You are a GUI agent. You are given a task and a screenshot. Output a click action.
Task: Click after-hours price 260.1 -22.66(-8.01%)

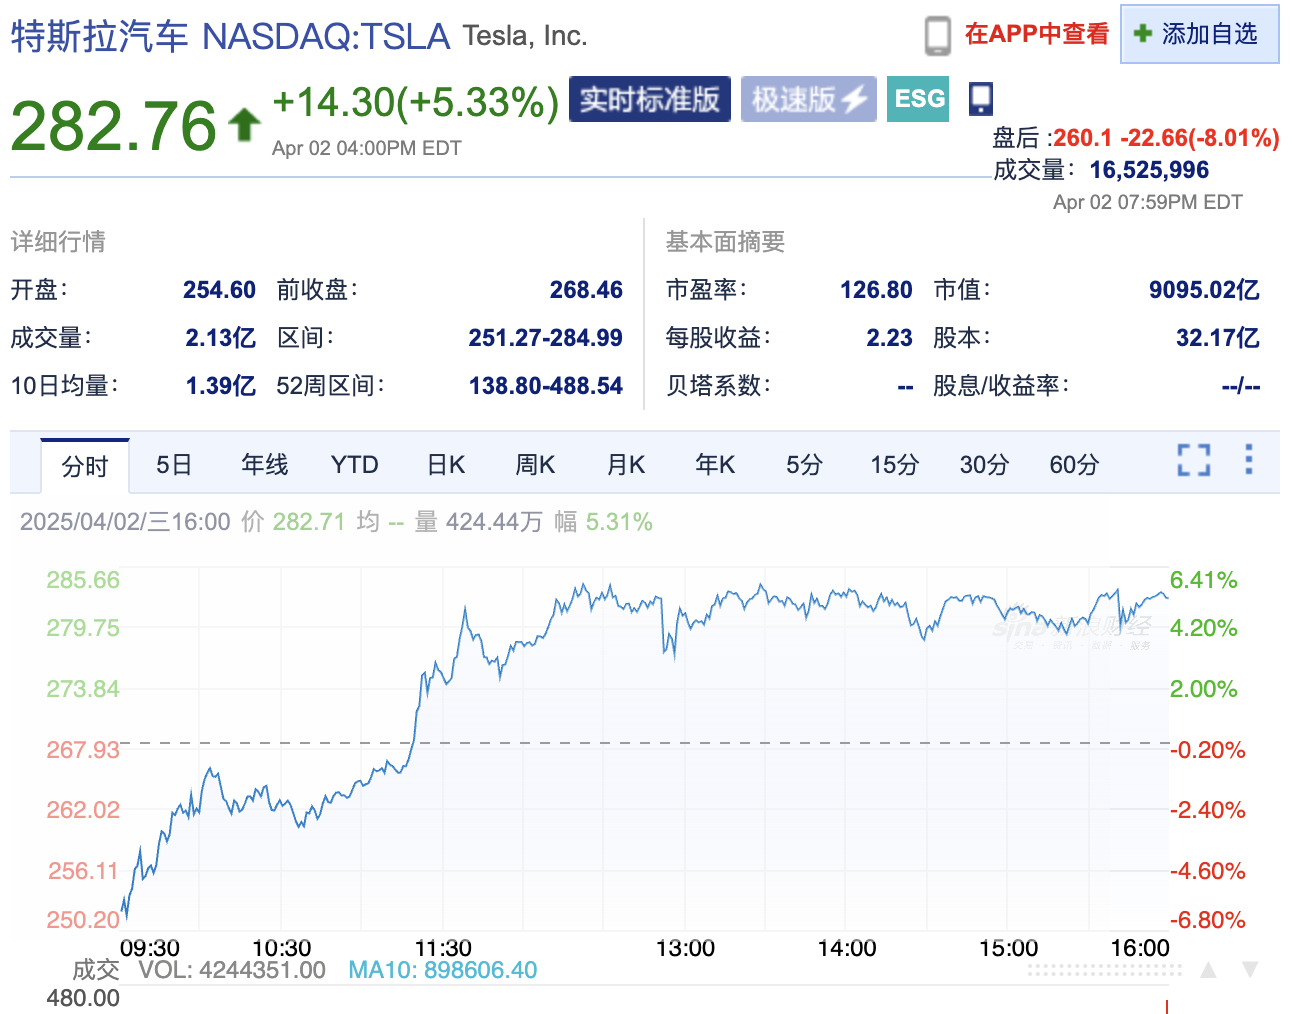pyautogui.click(x=1166, y=138)
